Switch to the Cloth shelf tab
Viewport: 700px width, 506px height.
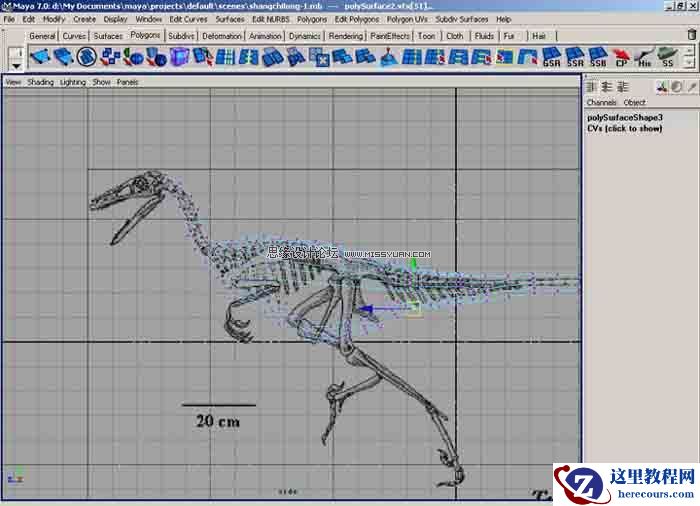(454, 36)
